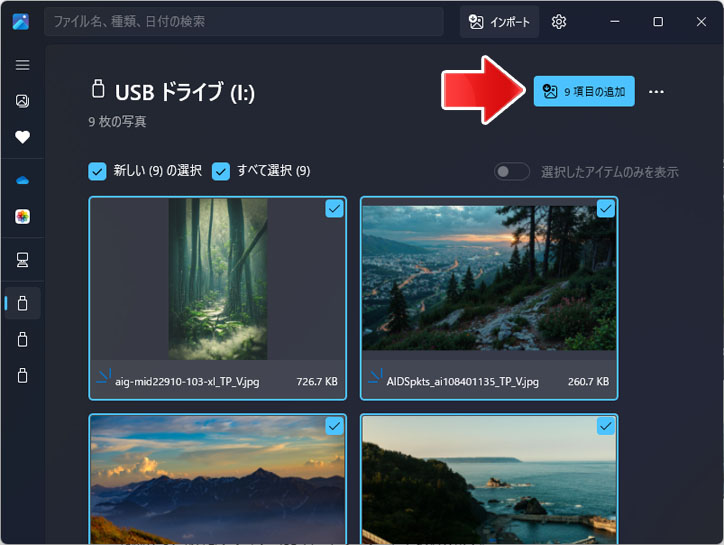Select the third USB drive in the sidebar
This screenshot has height=545, width=724.
tap(22, 376)
